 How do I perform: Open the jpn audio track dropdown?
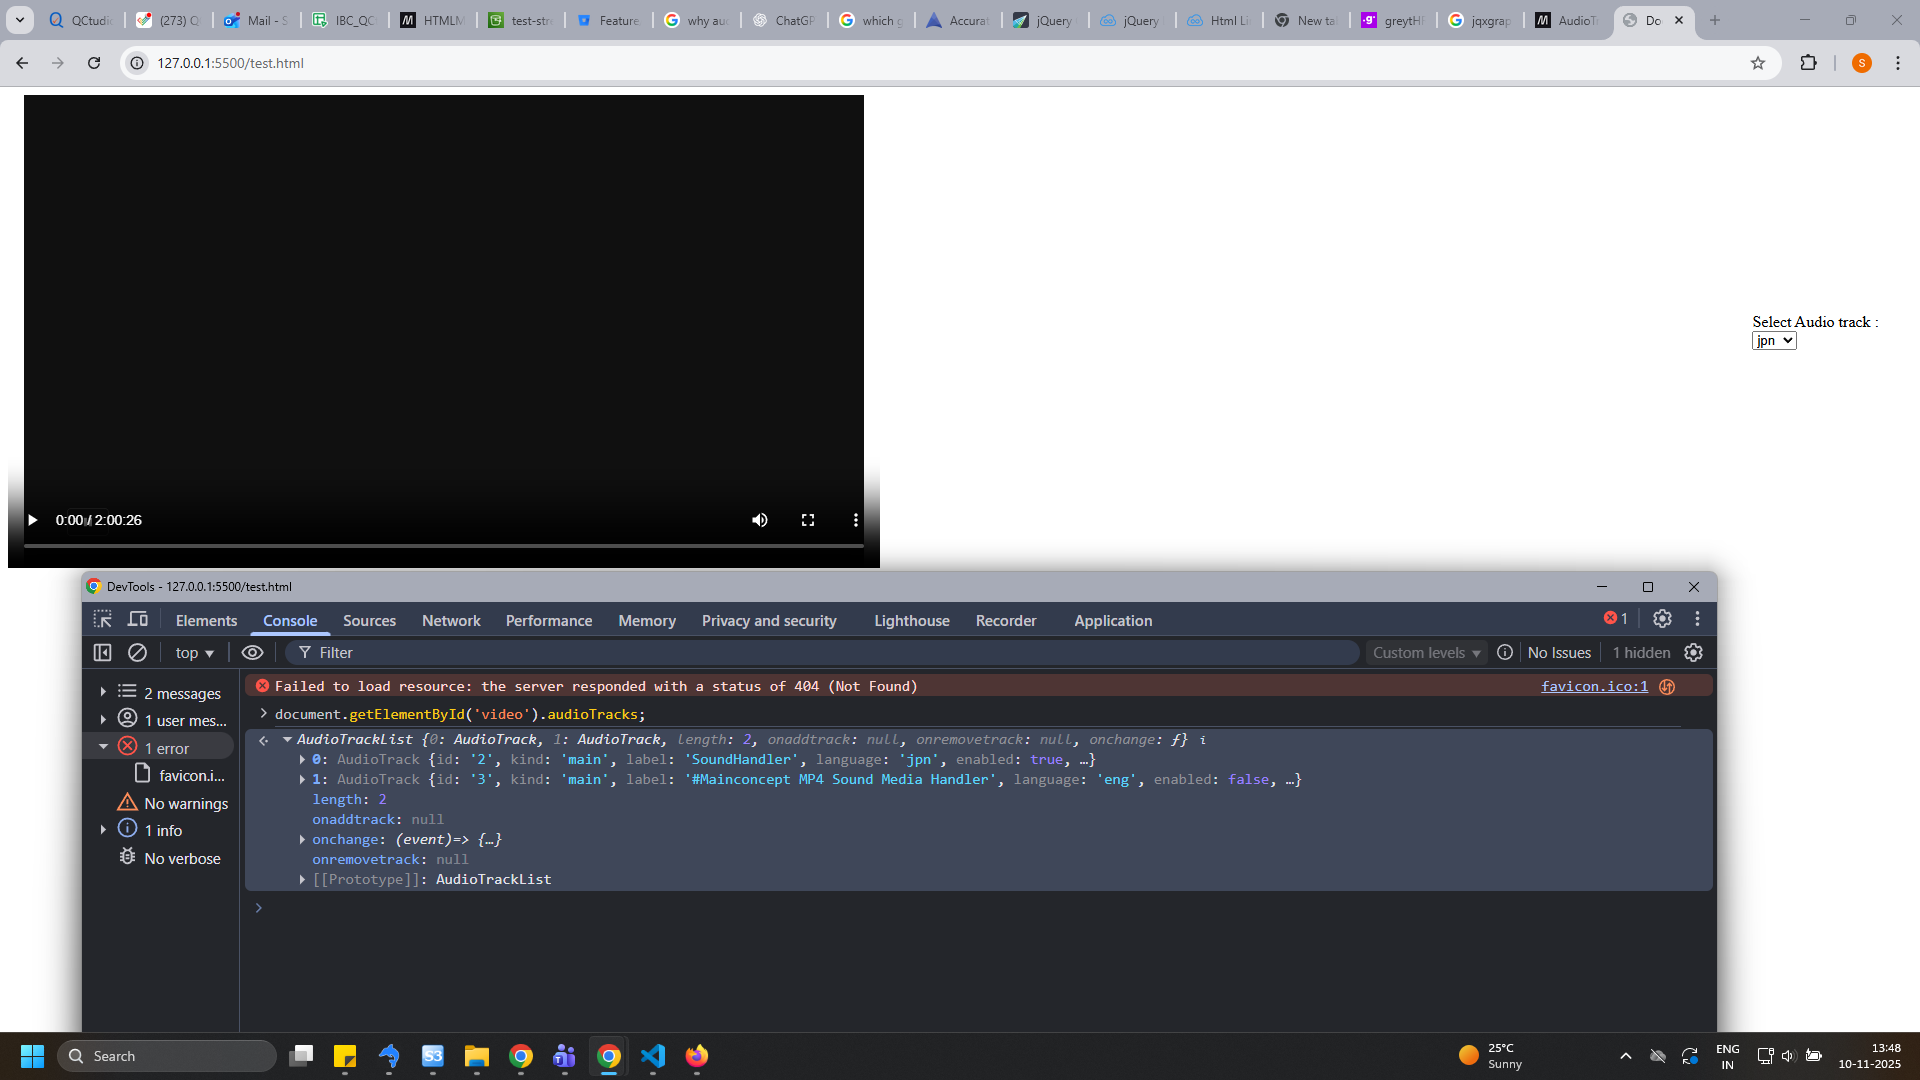1774,341
